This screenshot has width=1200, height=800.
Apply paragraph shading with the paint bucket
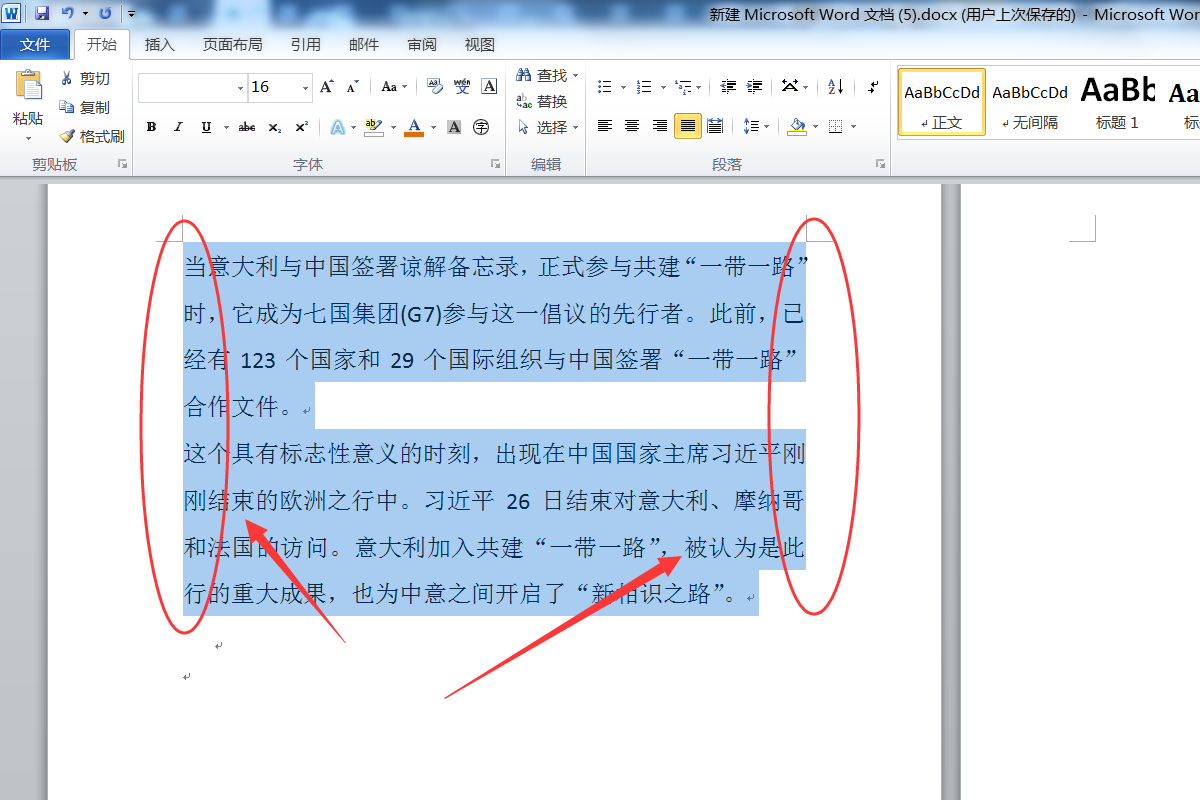pos(797,126)
